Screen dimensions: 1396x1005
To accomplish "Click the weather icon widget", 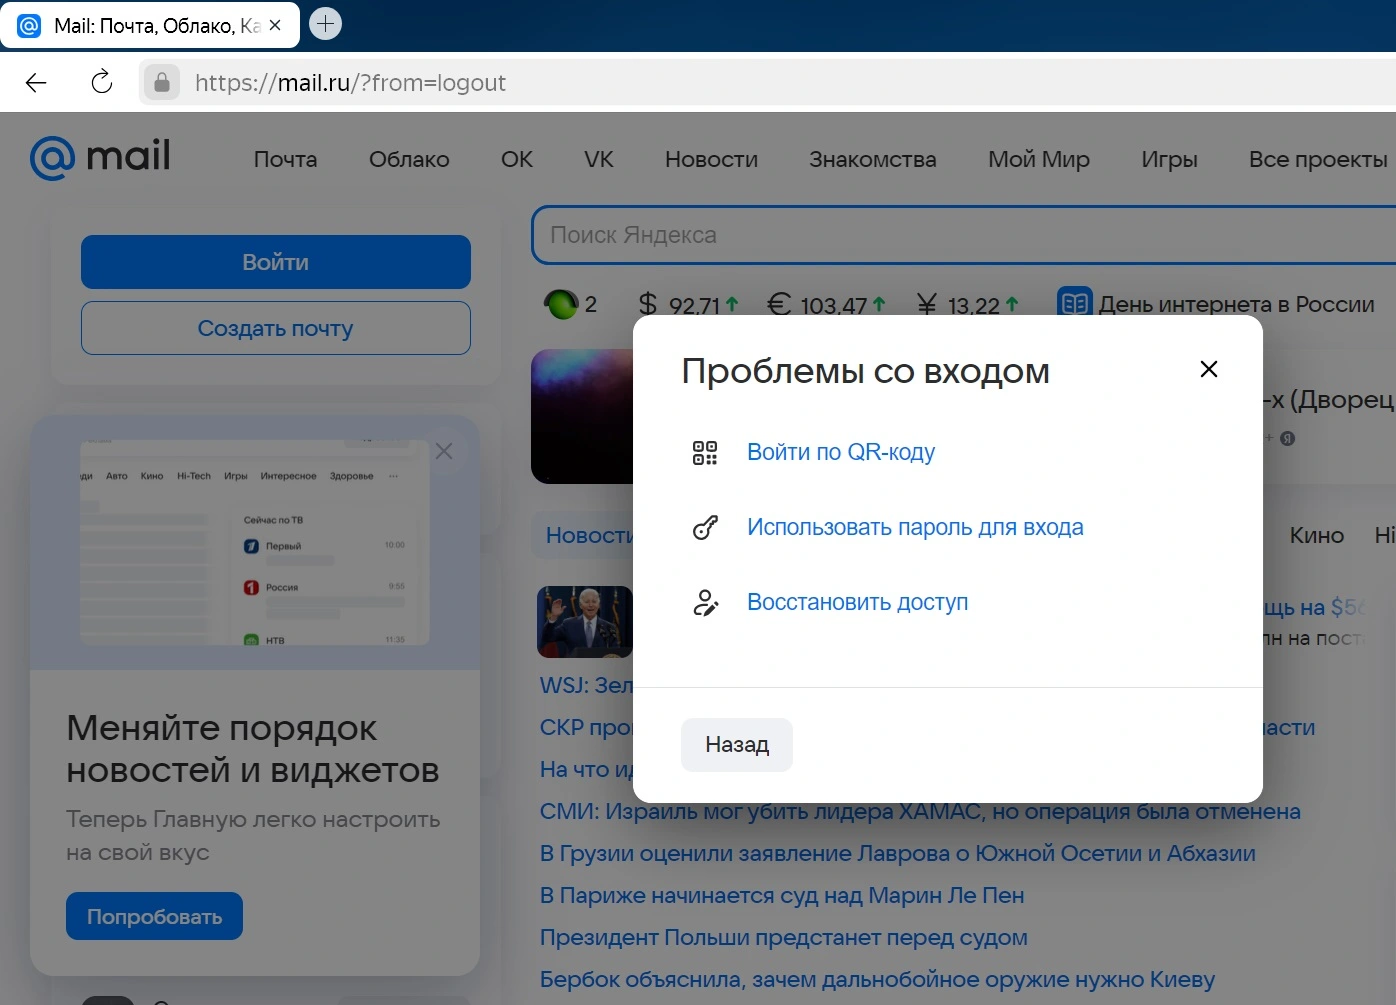I will pyautogui.click(x=561, y=304).
